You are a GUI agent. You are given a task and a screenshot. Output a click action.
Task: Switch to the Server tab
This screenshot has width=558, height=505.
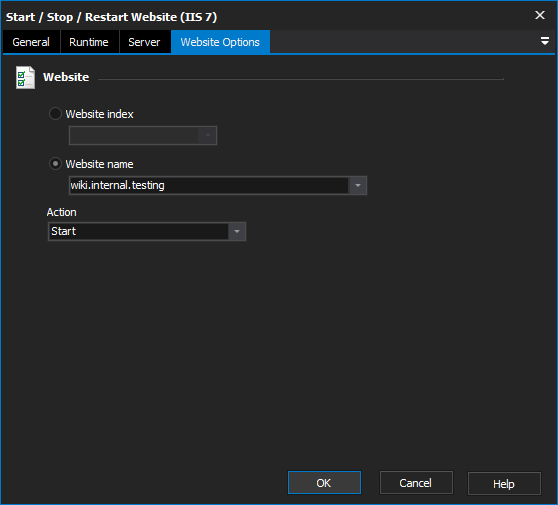point(144,42)
